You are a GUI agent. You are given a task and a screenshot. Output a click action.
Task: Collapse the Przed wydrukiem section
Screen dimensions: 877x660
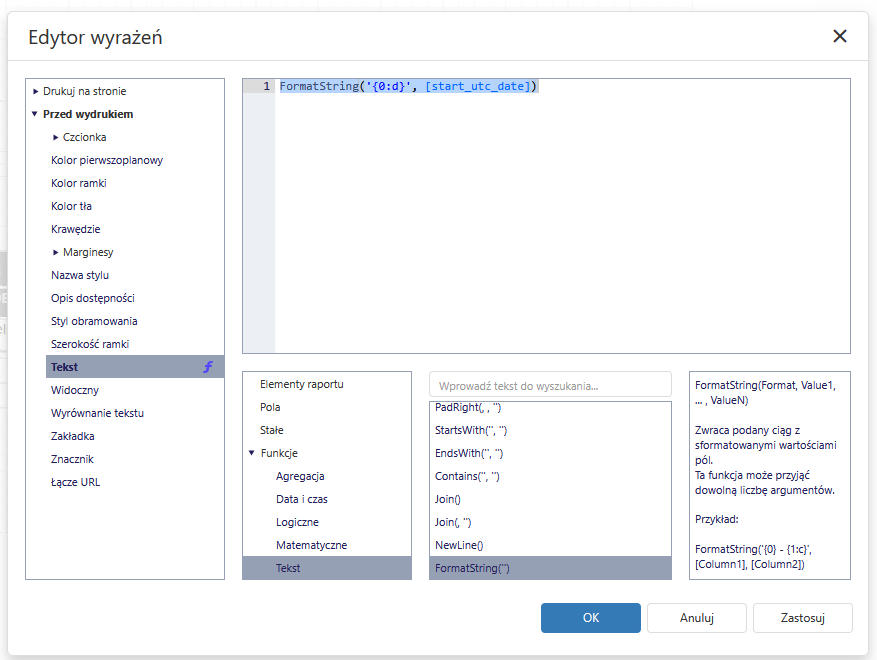coord(35,114)
